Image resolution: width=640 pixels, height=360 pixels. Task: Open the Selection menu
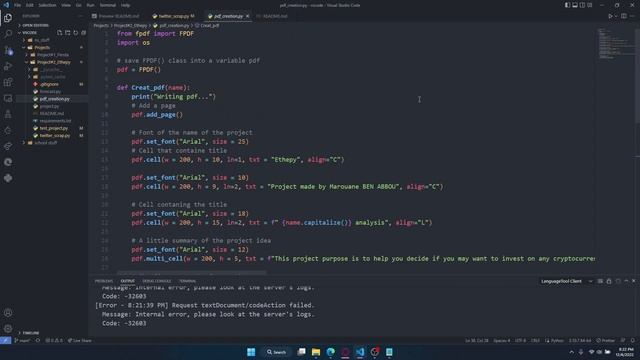(47, 5)
